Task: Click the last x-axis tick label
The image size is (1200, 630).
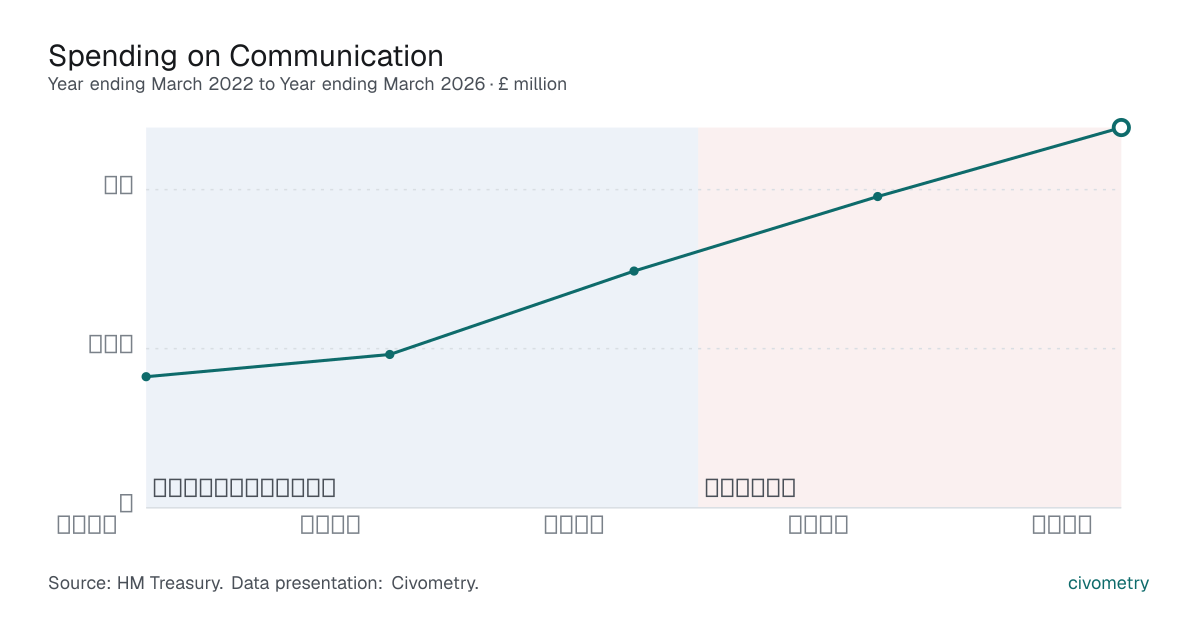Action: click(1062, 525)
